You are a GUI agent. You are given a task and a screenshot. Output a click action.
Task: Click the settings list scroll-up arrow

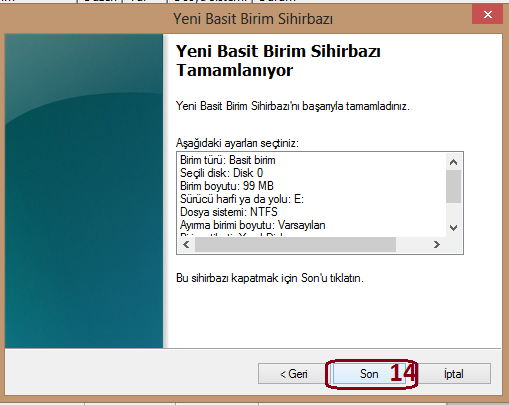coord(453,162)
